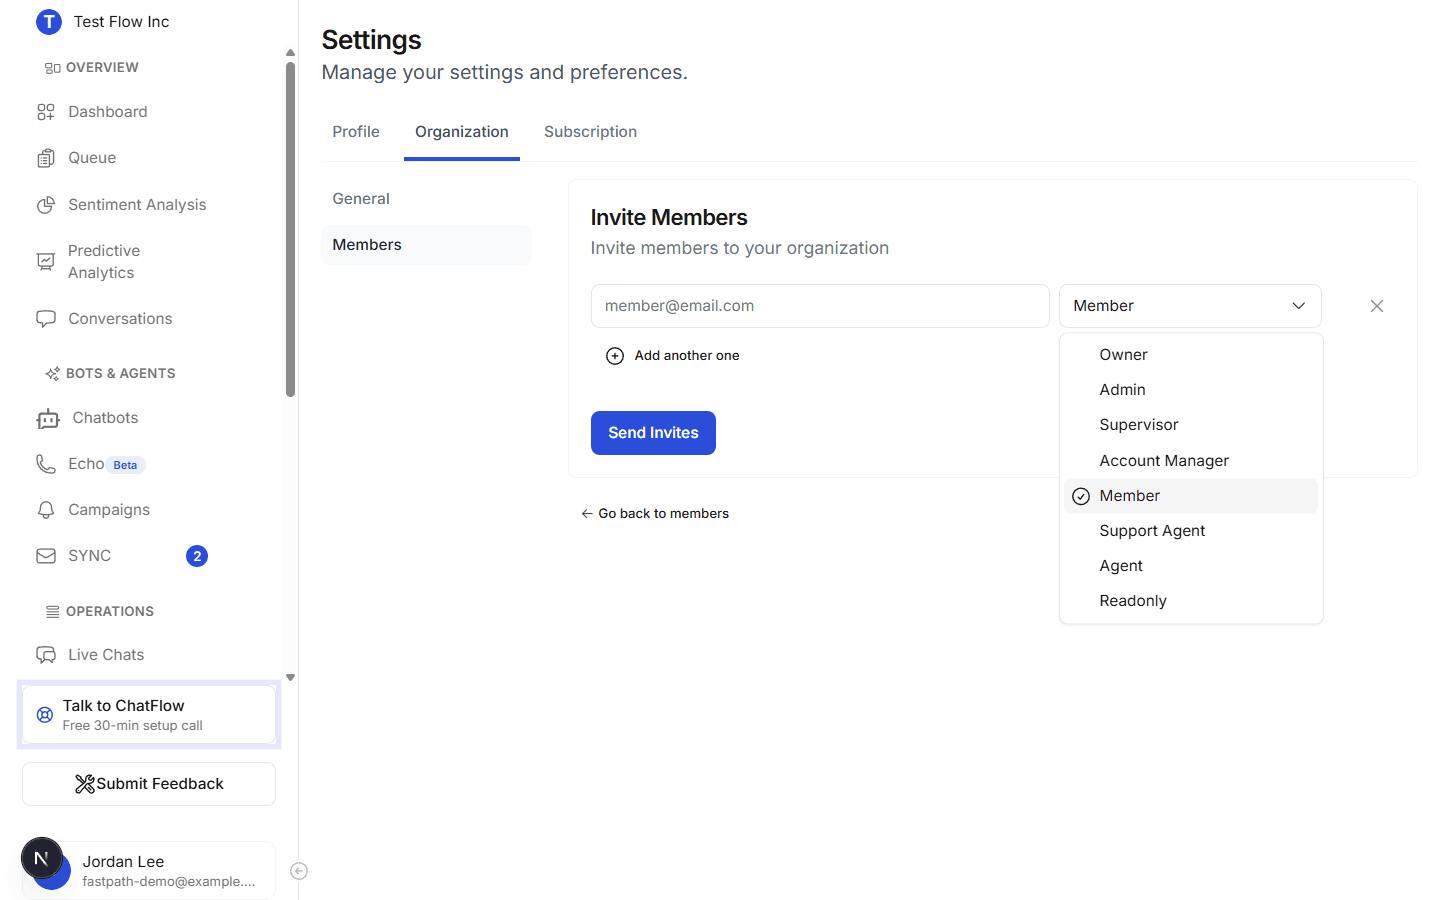Click the Predictive Analytics chart icon
Viewport: 1440px width, 900px height.
[x=46, y=262]
